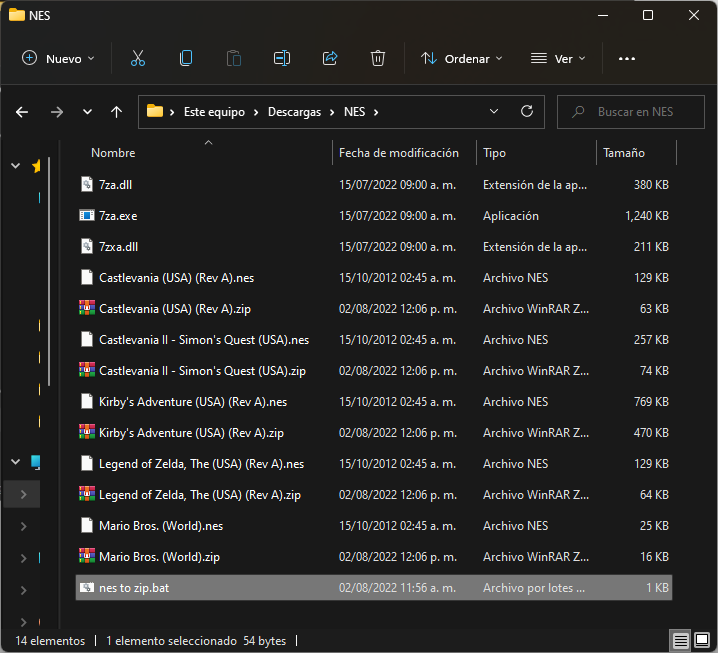
Task: Open recent locations dropdown arrow
Action: pos(87,112)
